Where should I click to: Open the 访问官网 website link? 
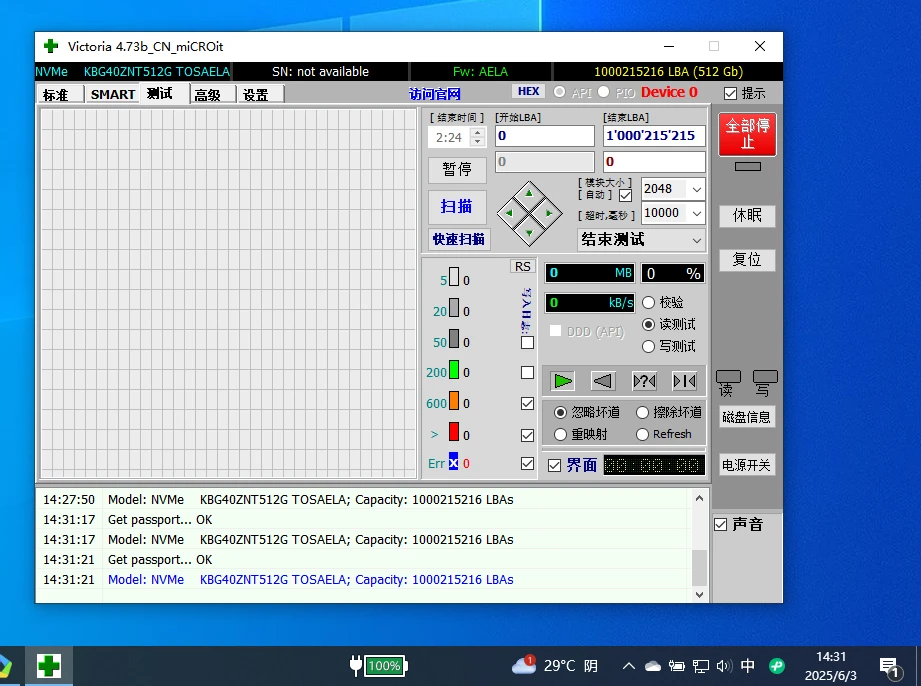(435, 94)
